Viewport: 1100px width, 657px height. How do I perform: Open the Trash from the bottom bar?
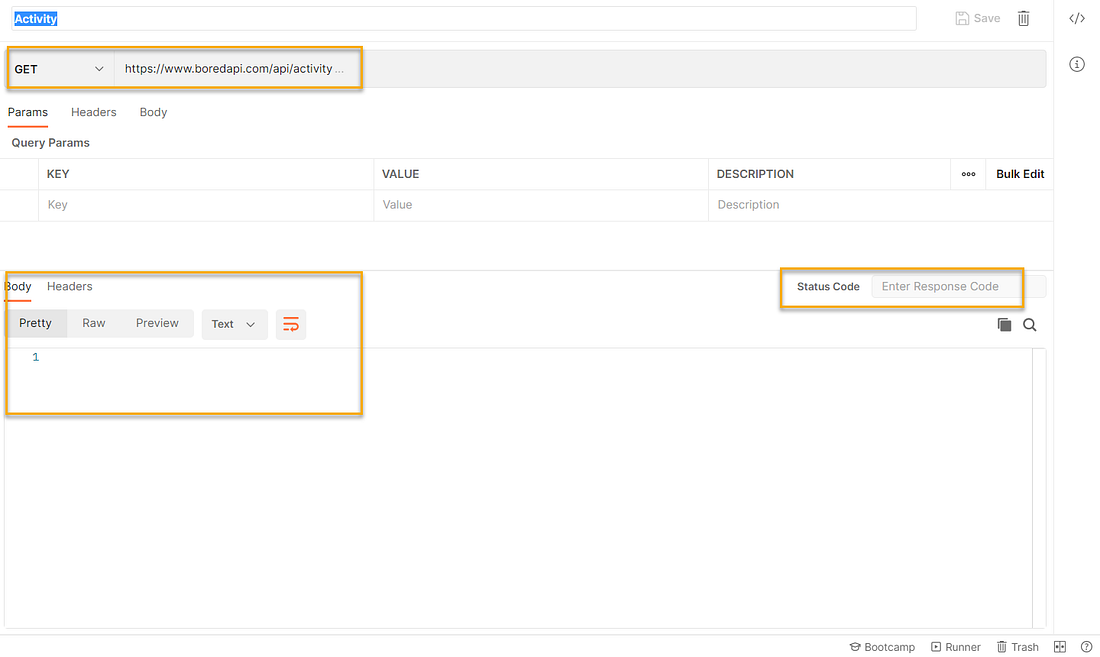(1017, 646)
